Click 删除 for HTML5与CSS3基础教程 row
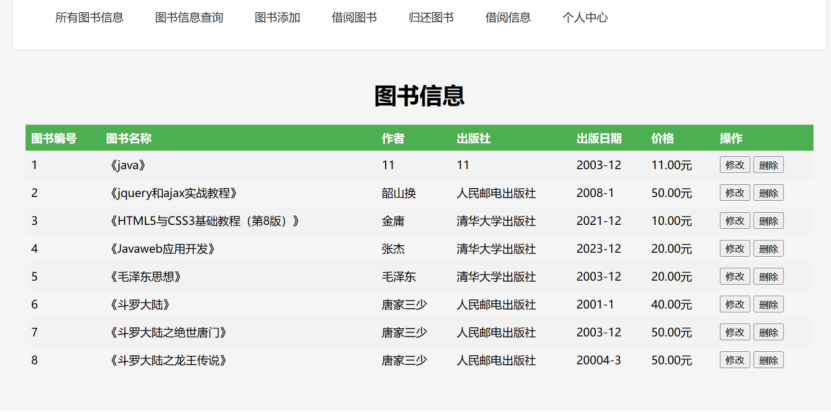The height and width of the screenshot is (412, 831). (768, 221)
